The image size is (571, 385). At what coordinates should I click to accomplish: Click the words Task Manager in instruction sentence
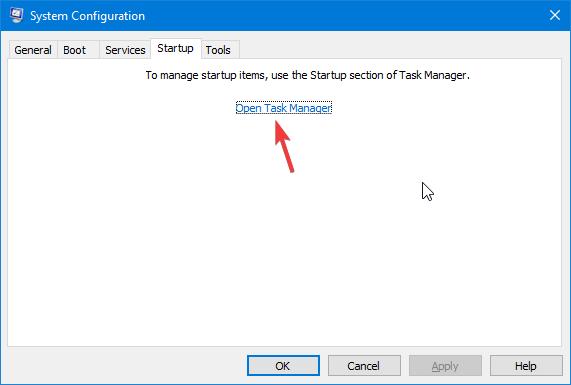[x=432, y=75]
